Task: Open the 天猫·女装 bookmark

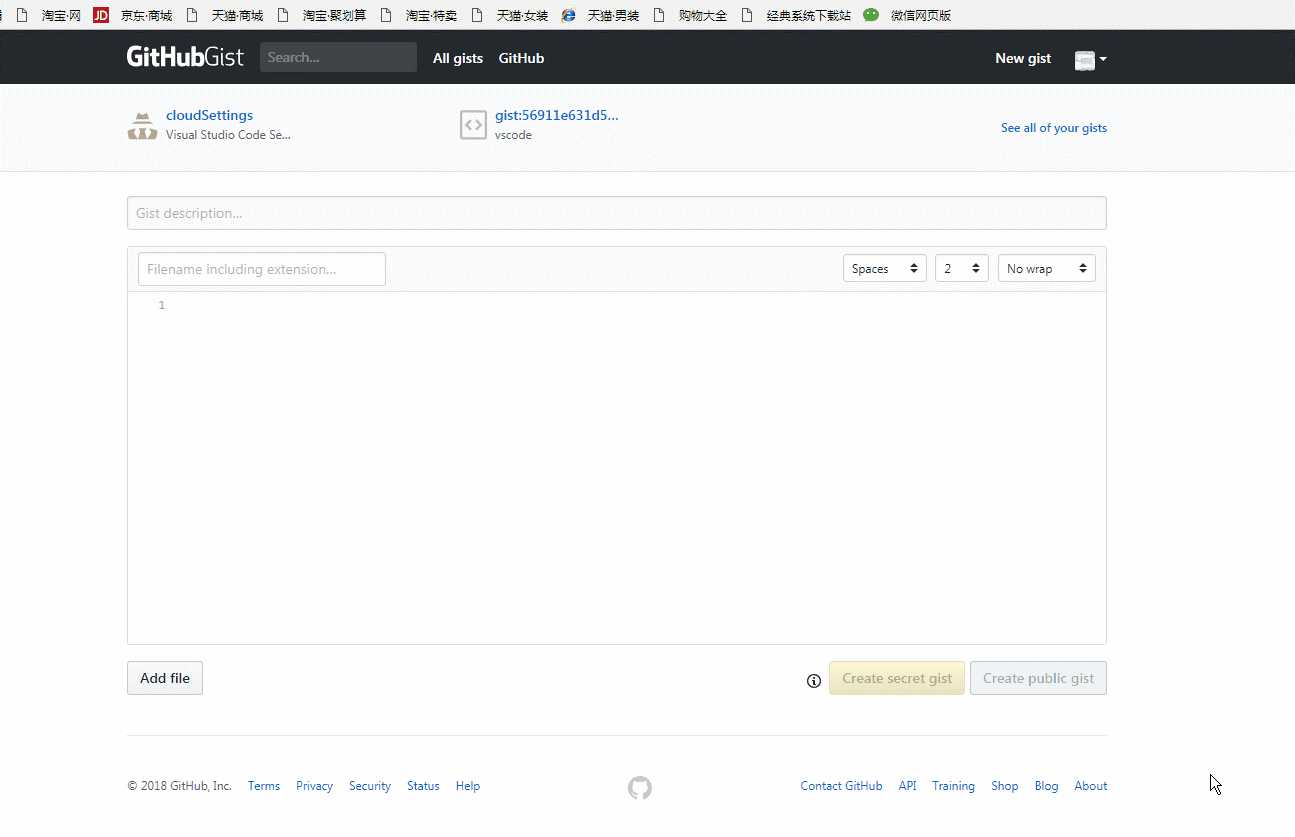Action: (x=522, y=16)
